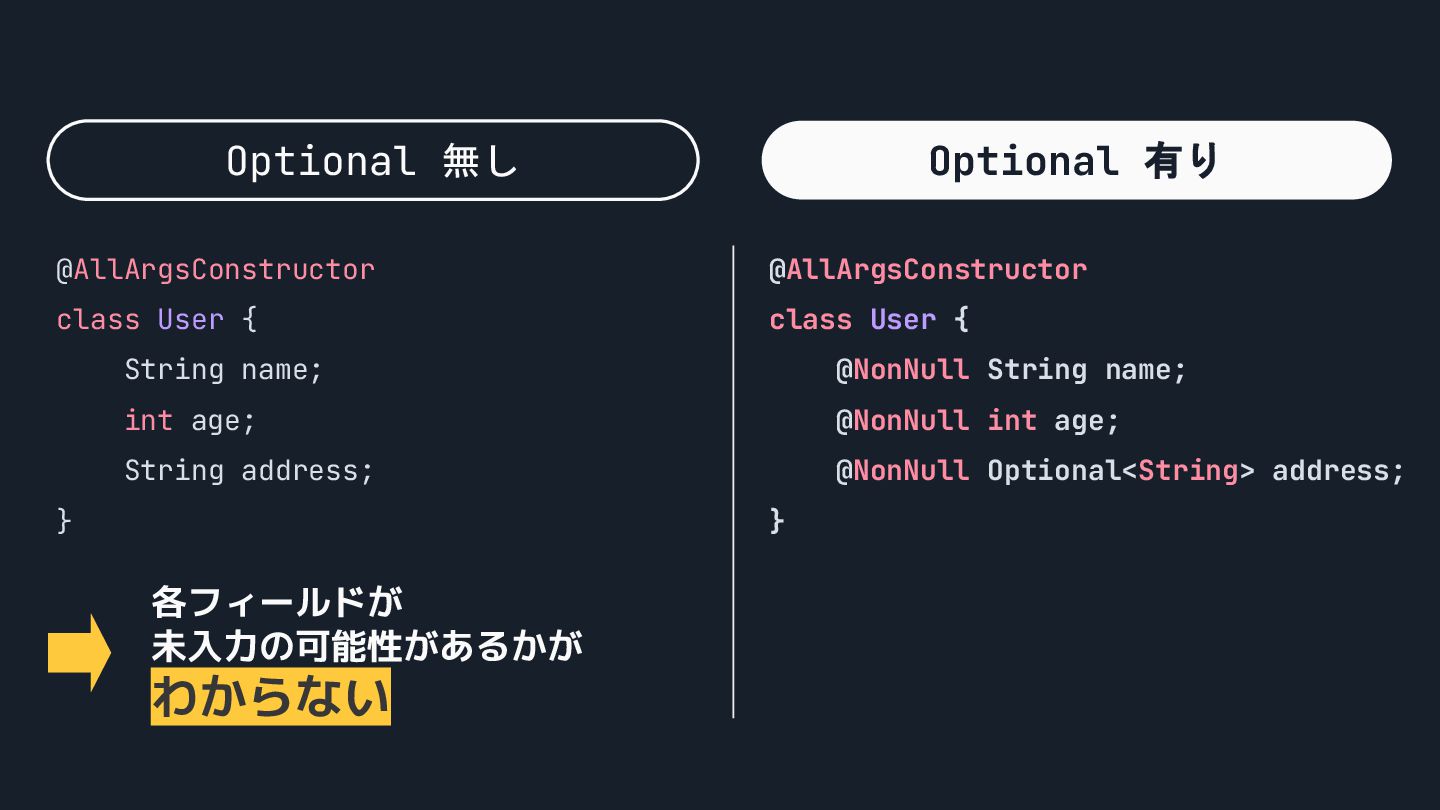
Task: Click the "address;" identifier after Optional<String>
Action: (1338, 470)
